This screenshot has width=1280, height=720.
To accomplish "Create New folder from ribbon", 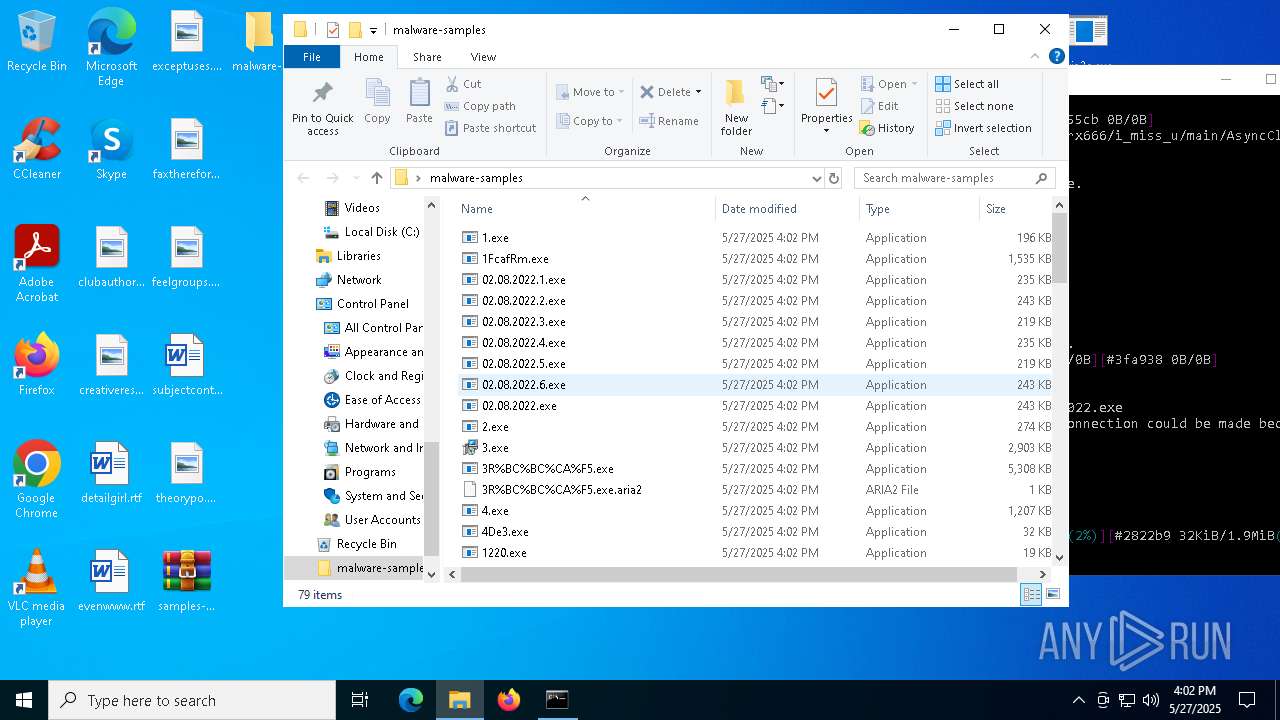I will [736, 108].
